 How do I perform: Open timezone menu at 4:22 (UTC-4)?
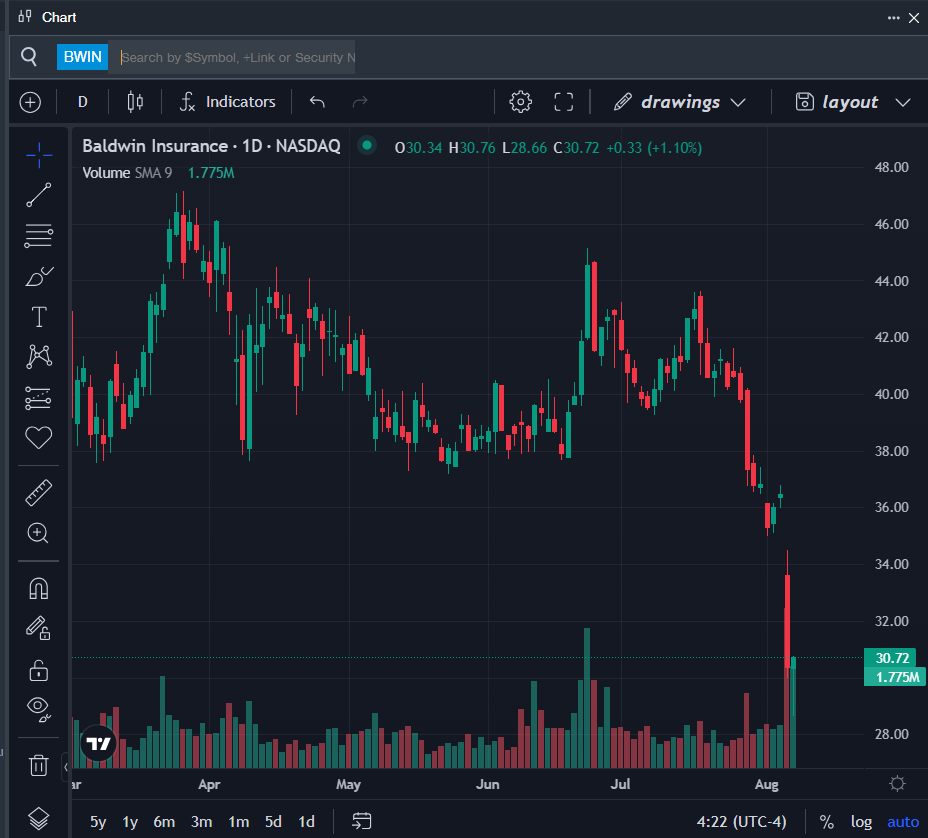point(742,821)
